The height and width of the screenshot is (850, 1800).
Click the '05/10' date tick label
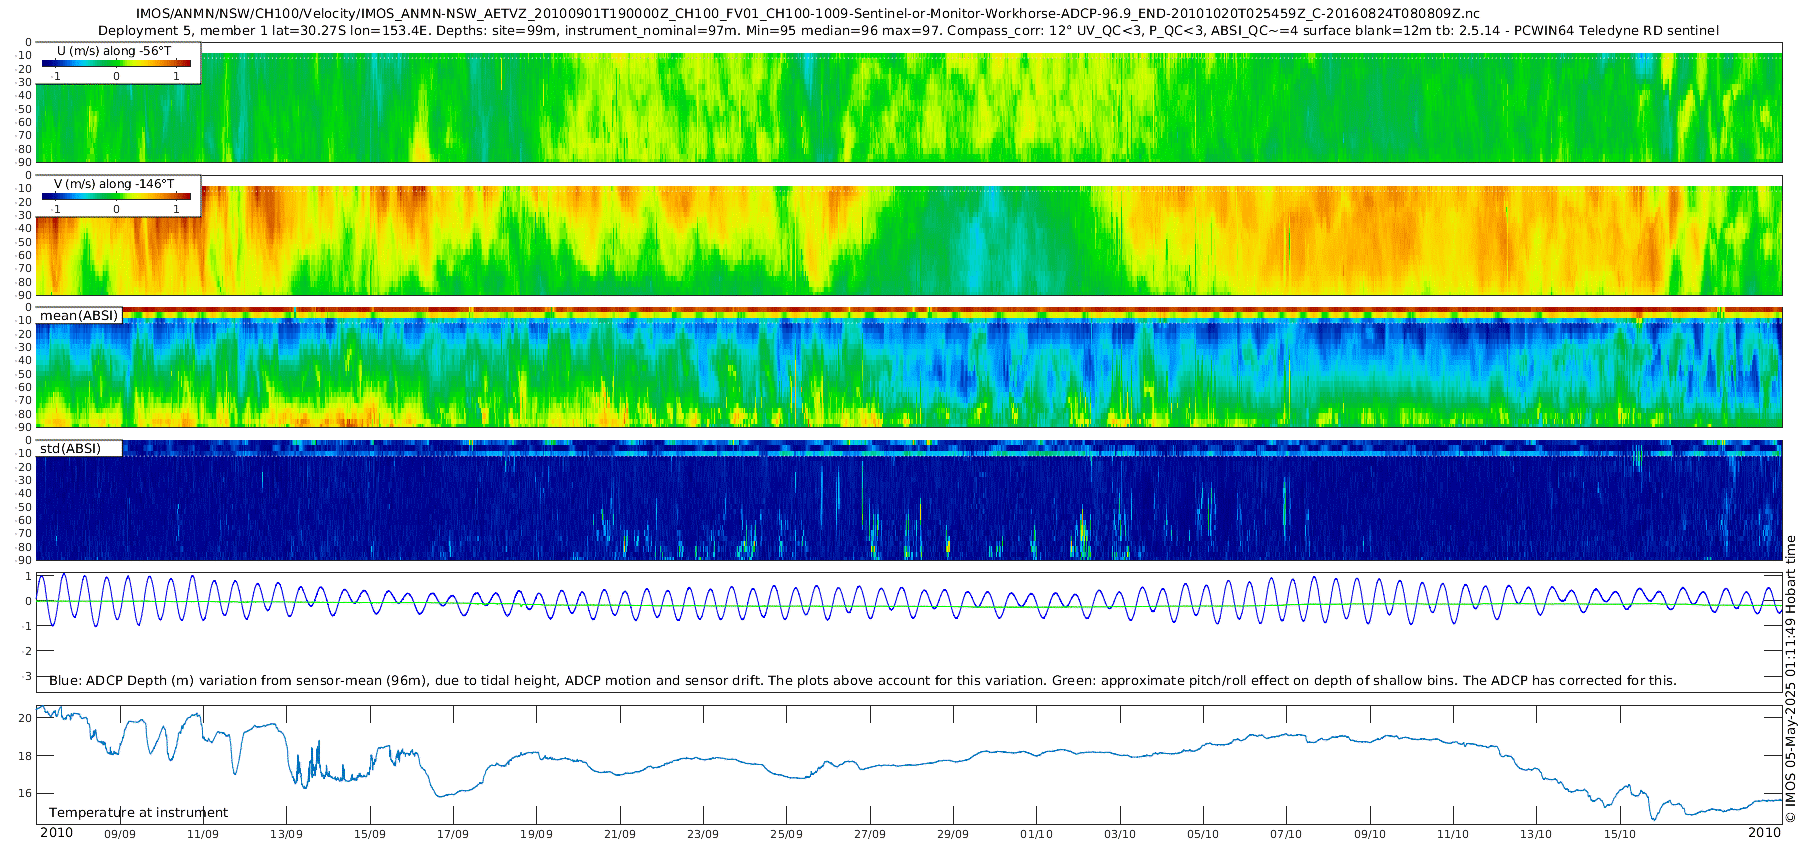(x=1203, y=834)
